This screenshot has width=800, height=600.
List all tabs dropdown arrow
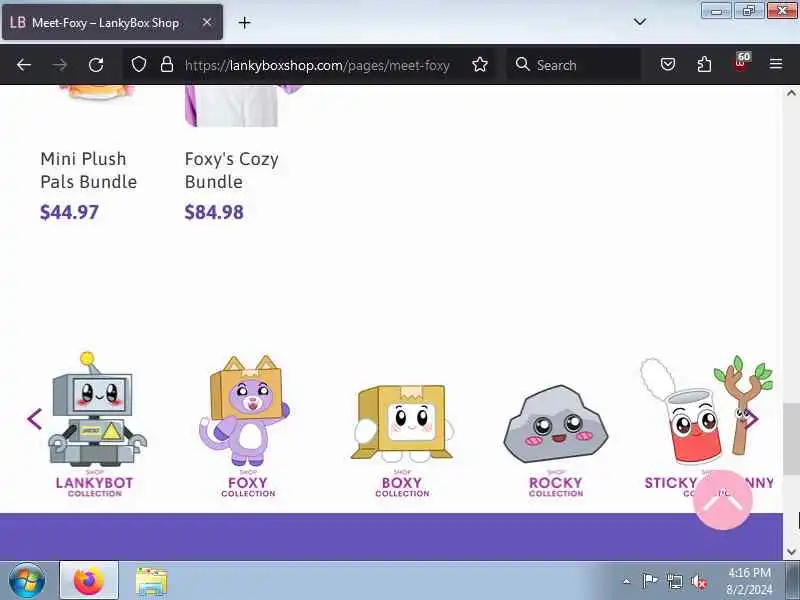640,22
